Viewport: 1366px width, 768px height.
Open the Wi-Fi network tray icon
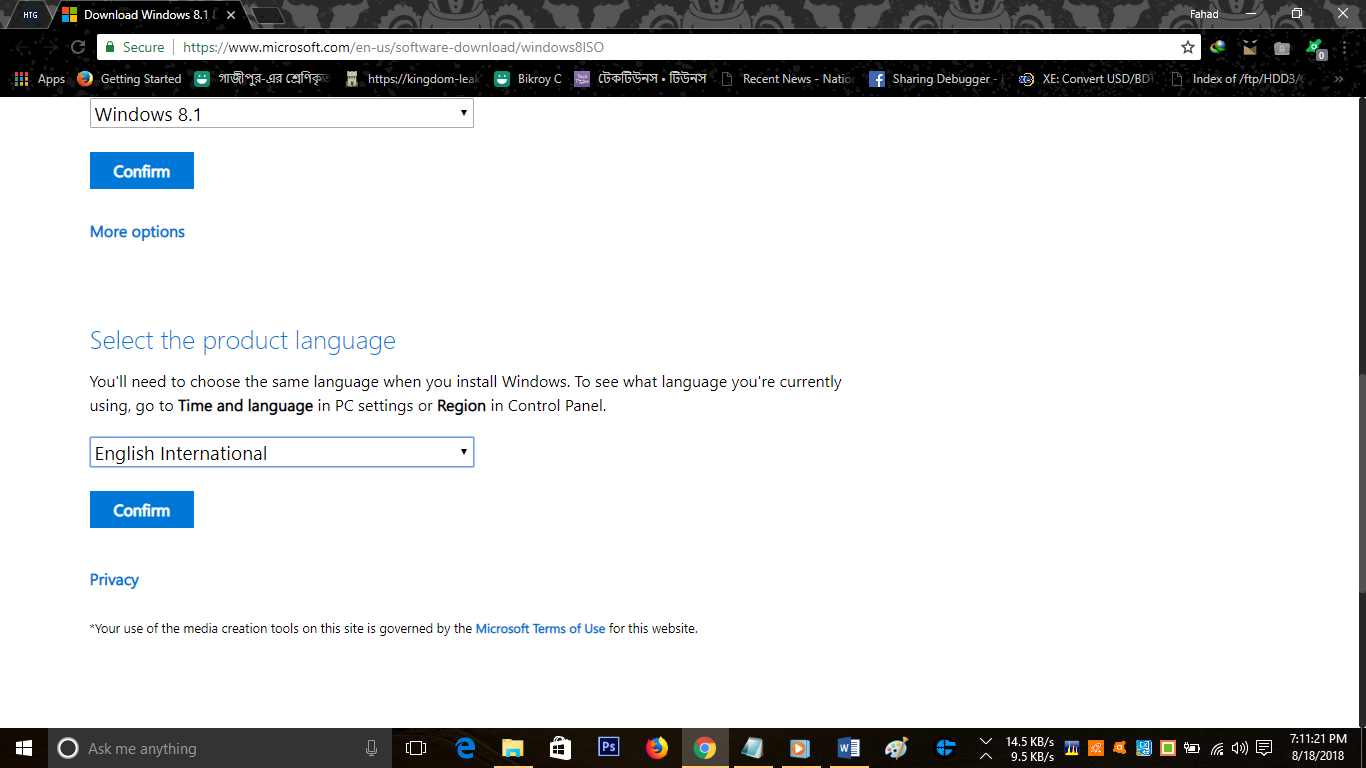pos(1217,748)
